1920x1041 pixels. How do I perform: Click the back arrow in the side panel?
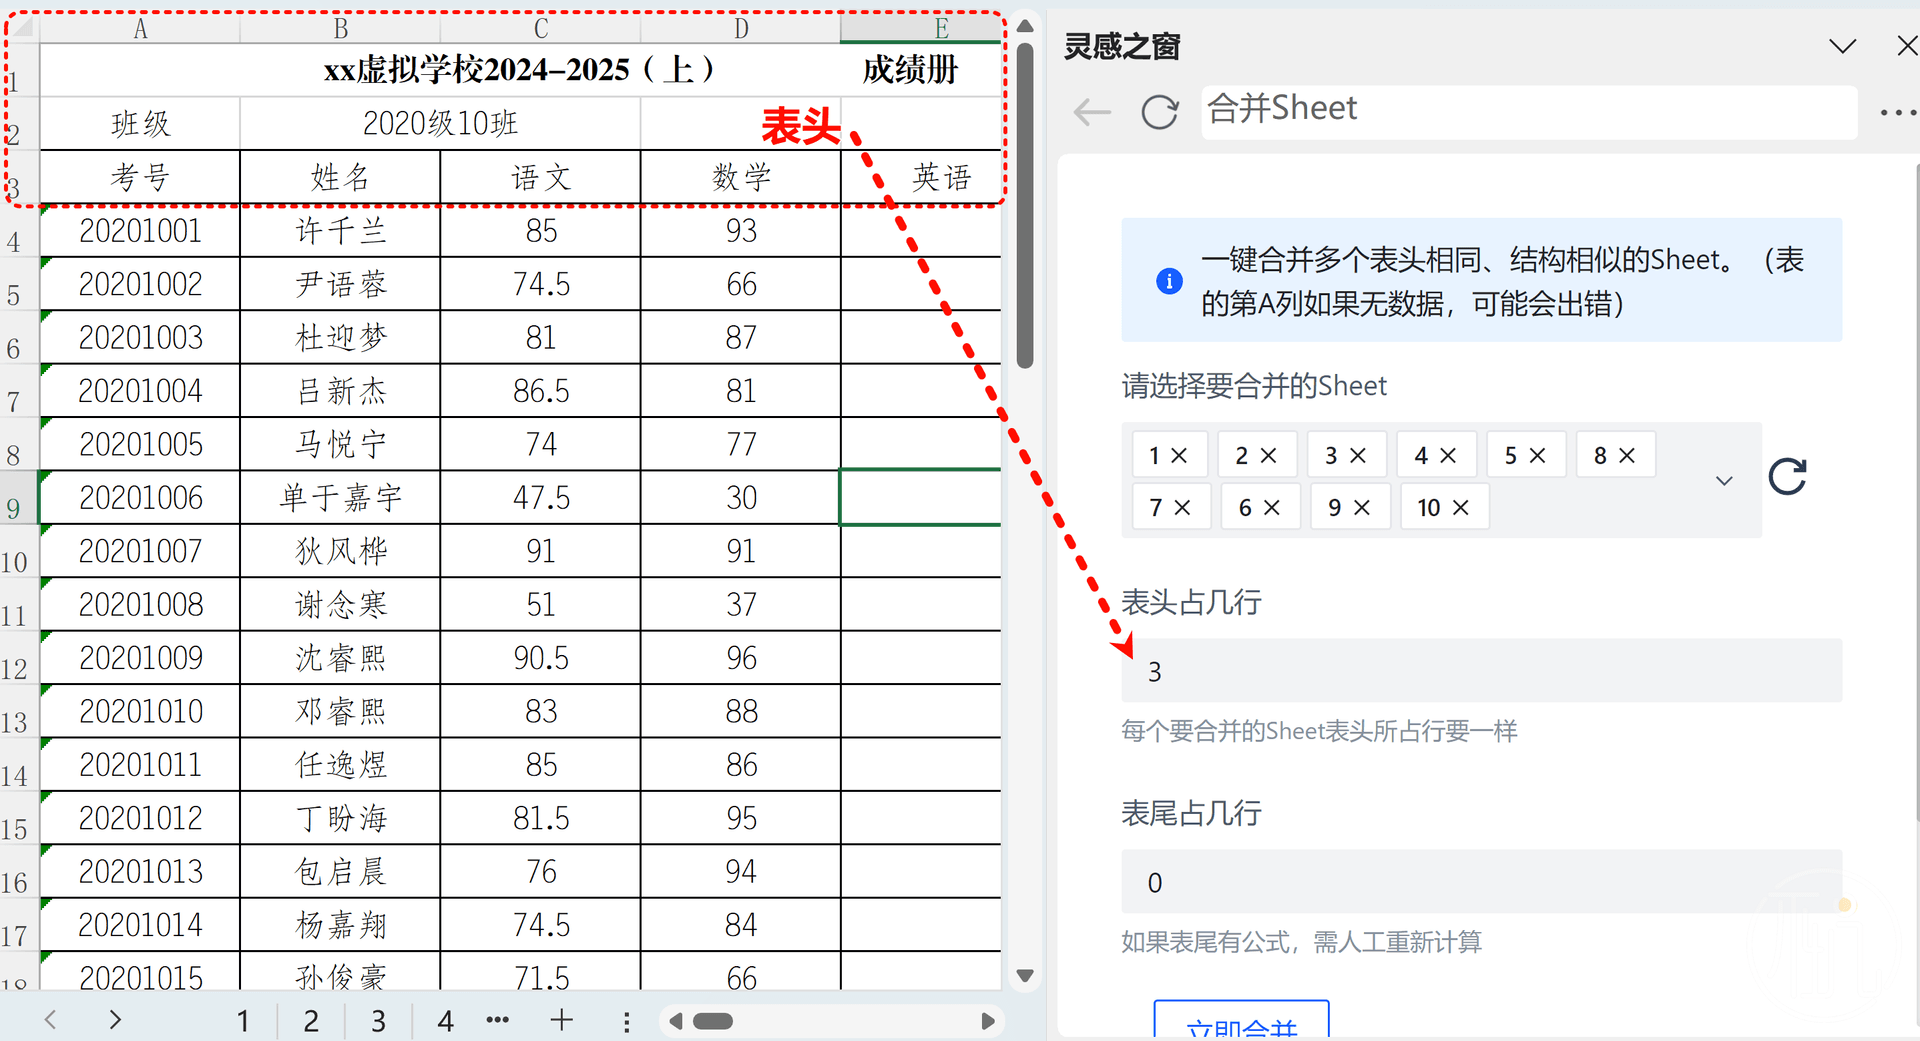click(x=1092, y=112)
